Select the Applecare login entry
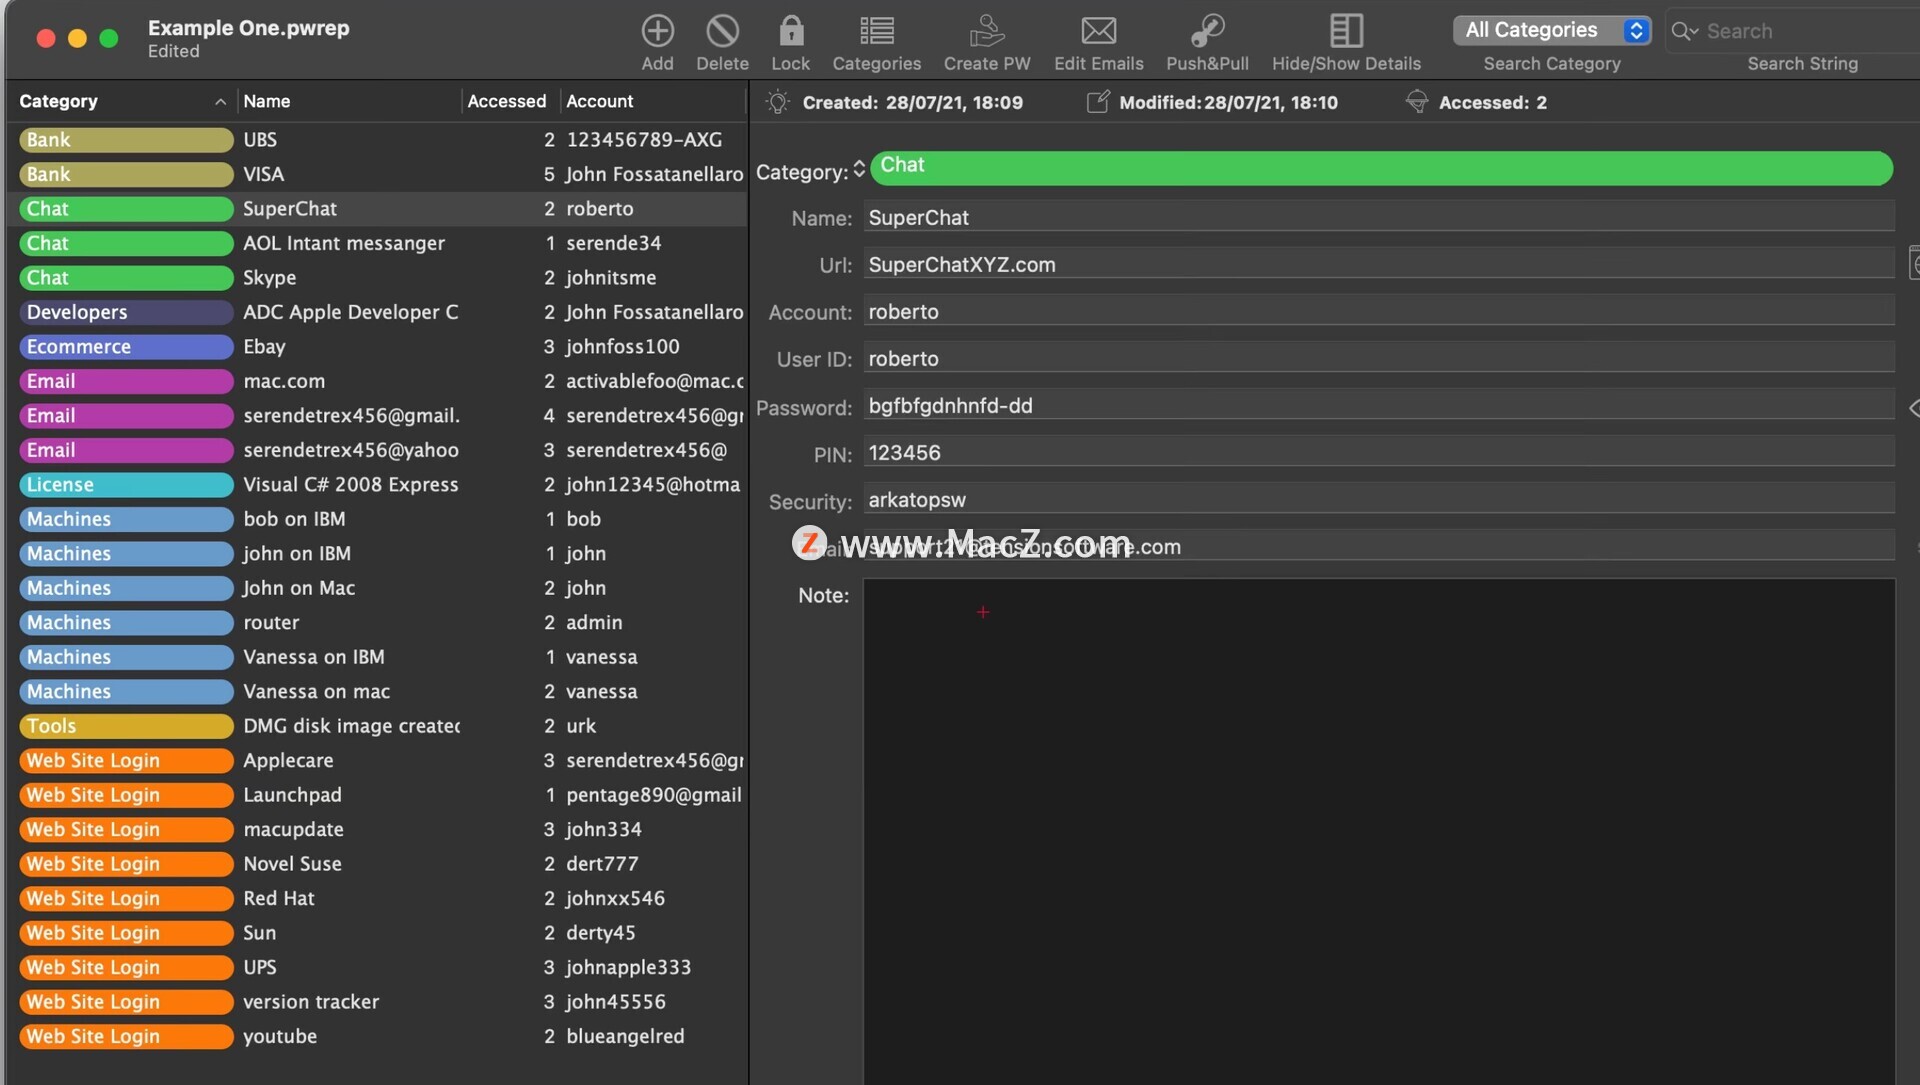This screenshot has height=1085, width=1920. point(377,761)
